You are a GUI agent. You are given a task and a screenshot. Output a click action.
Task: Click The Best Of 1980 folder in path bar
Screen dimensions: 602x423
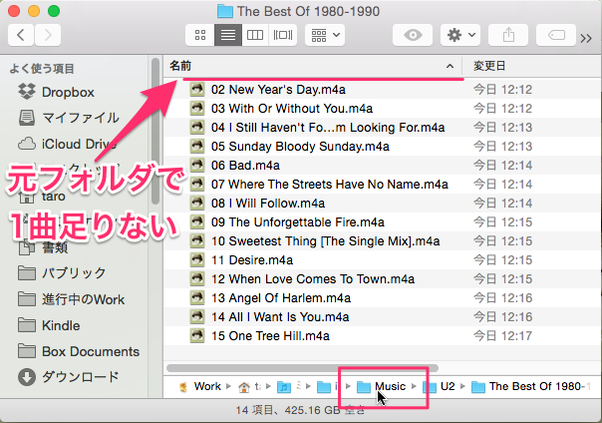(x=530, y=387)
